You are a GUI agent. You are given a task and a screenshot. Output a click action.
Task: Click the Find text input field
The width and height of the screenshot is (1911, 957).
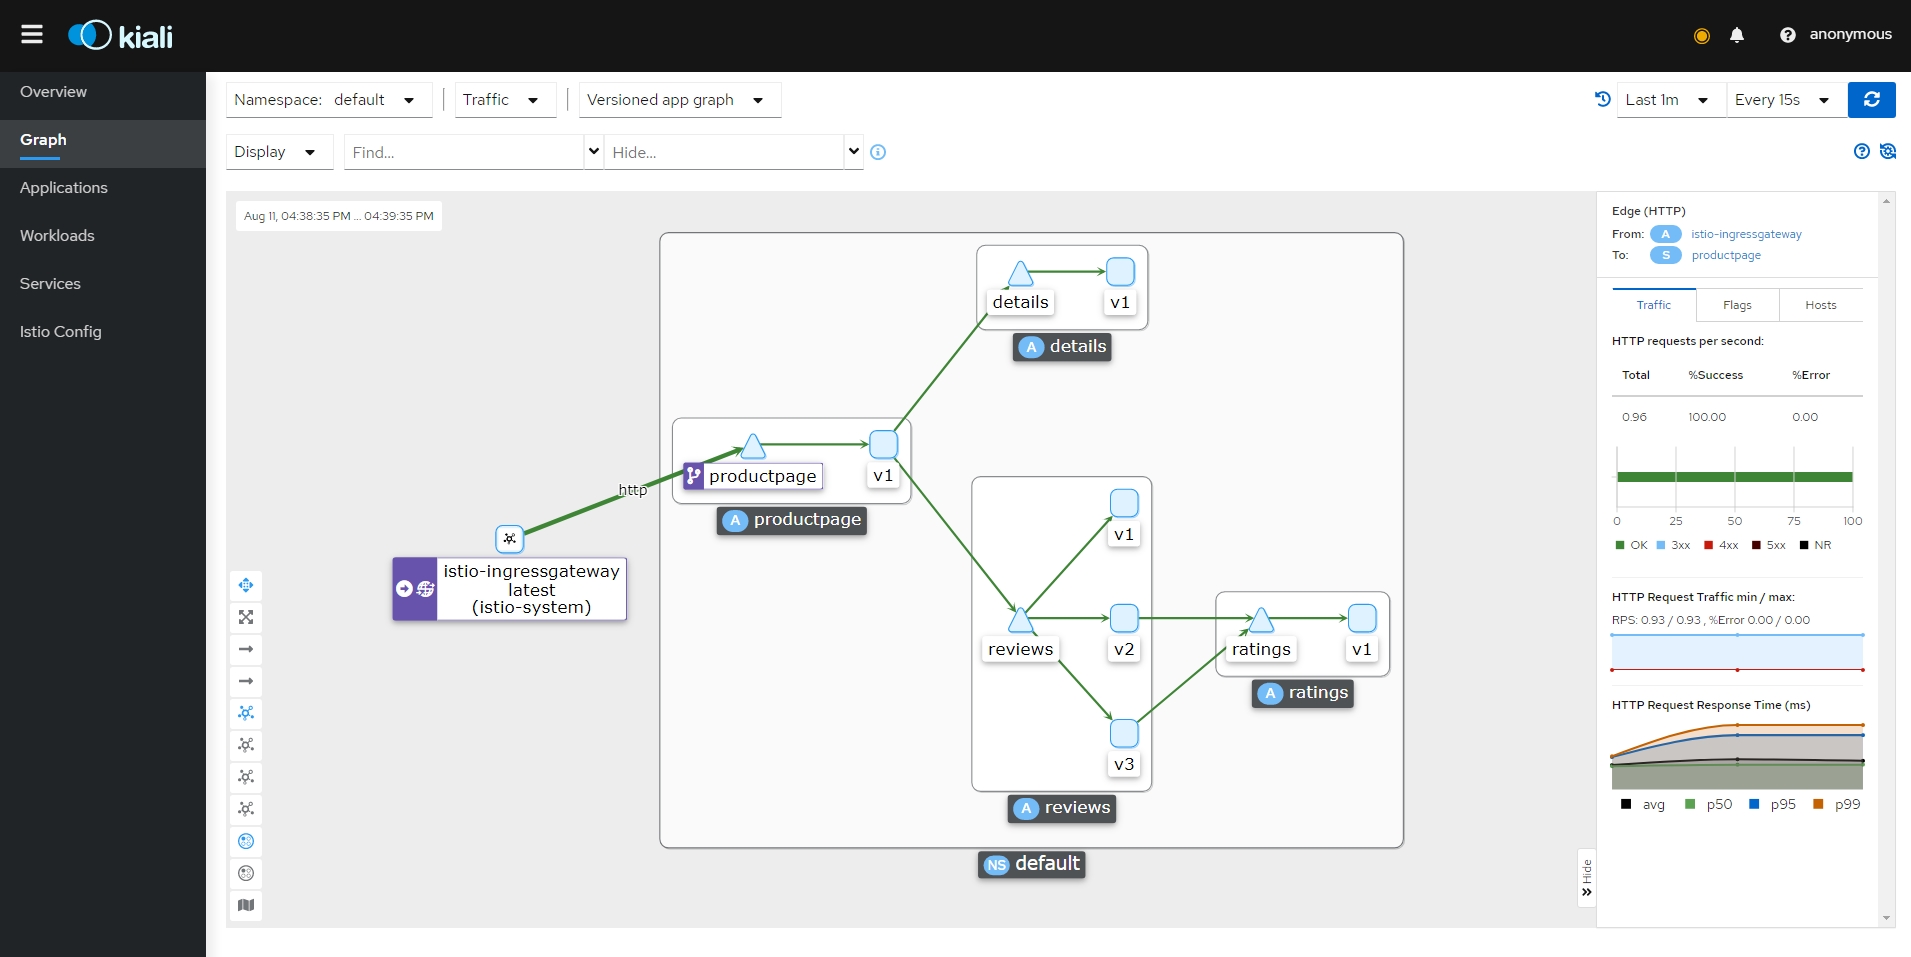pyautogui.click(x=463, y=153)
